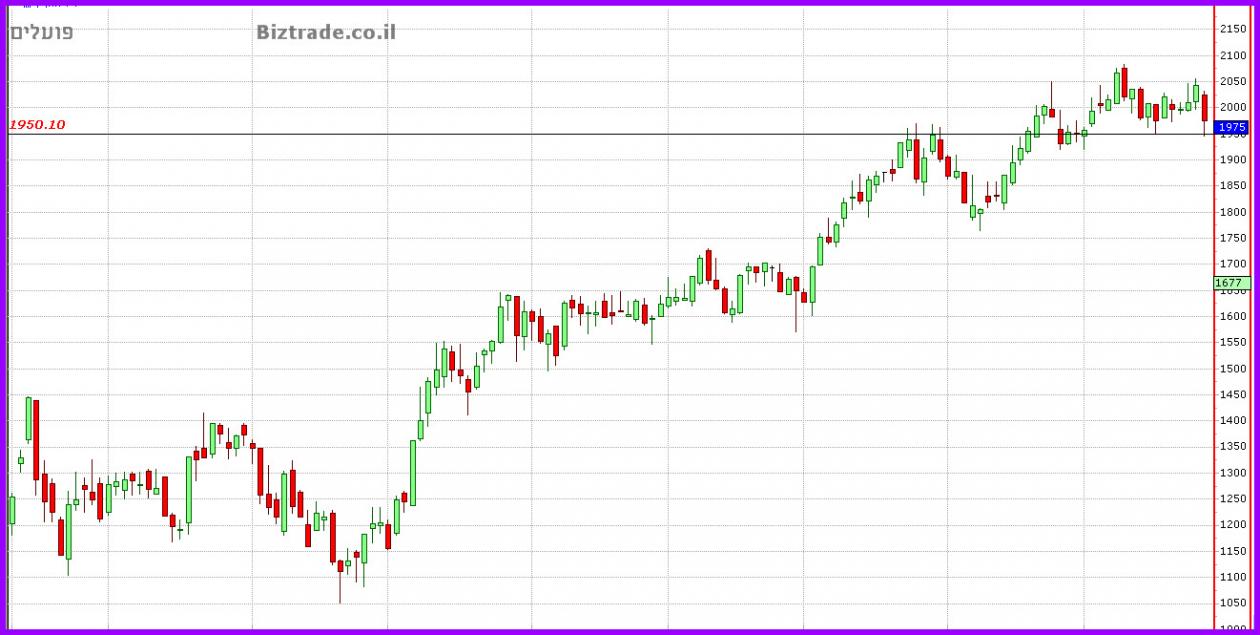
Task: Click the Biztrade.co.il watermark text
Action: (x=325, y=32)
